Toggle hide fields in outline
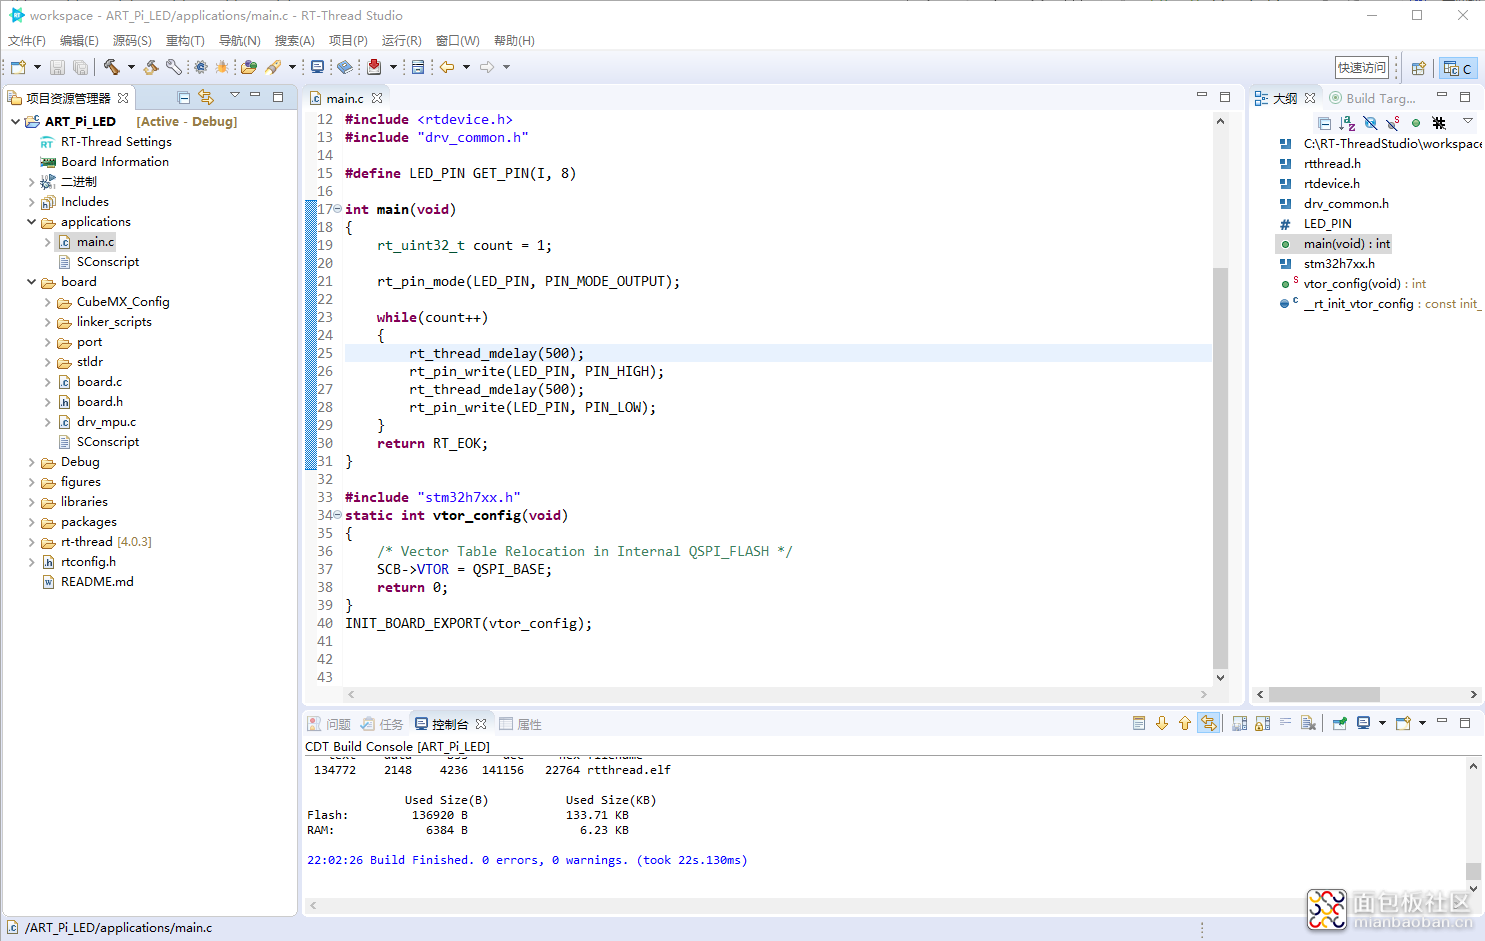 pos(1370,123)
